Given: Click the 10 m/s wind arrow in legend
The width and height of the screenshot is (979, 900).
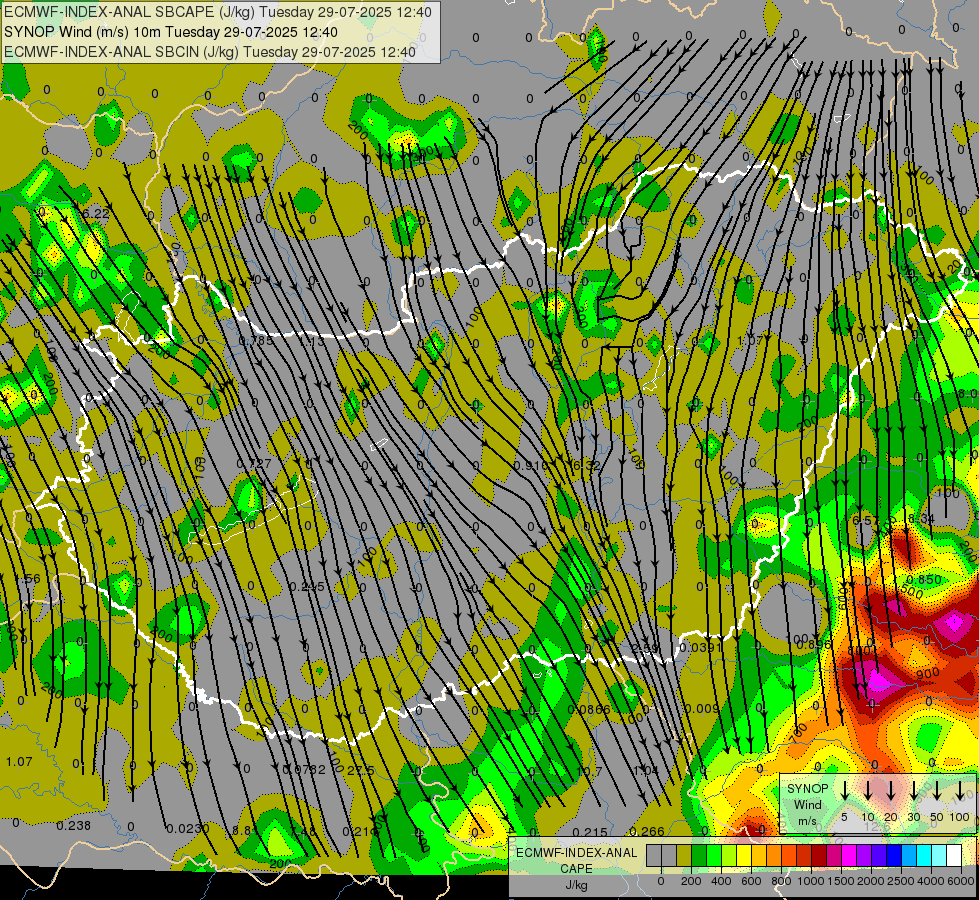Looking at the screenshot, I should pos(867,791).
